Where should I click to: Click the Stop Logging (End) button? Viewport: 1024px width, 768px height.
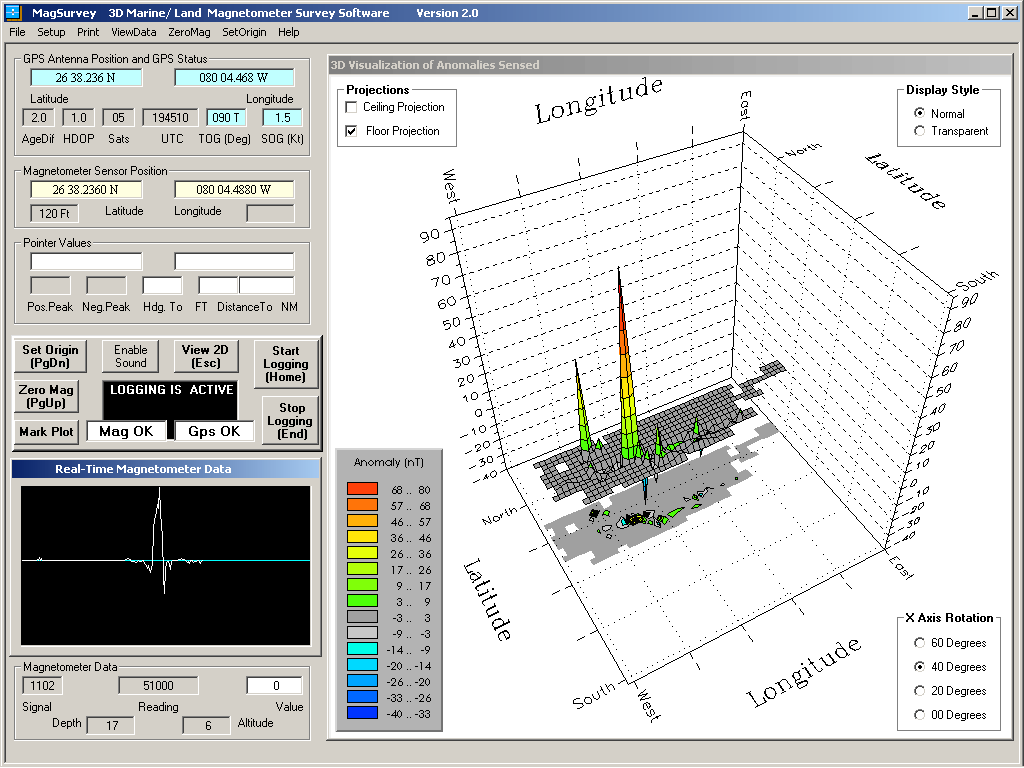(290, 420)
